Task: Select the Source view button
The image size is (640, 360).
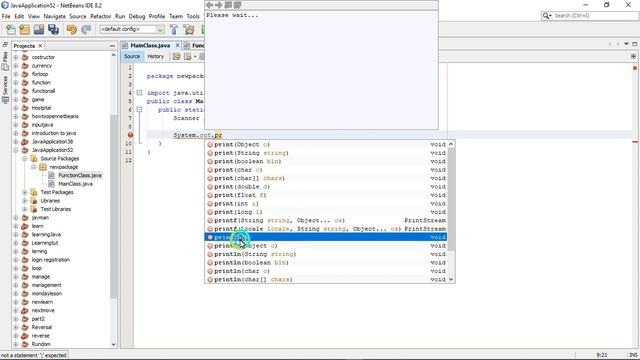Action: (x=132, y=56)
